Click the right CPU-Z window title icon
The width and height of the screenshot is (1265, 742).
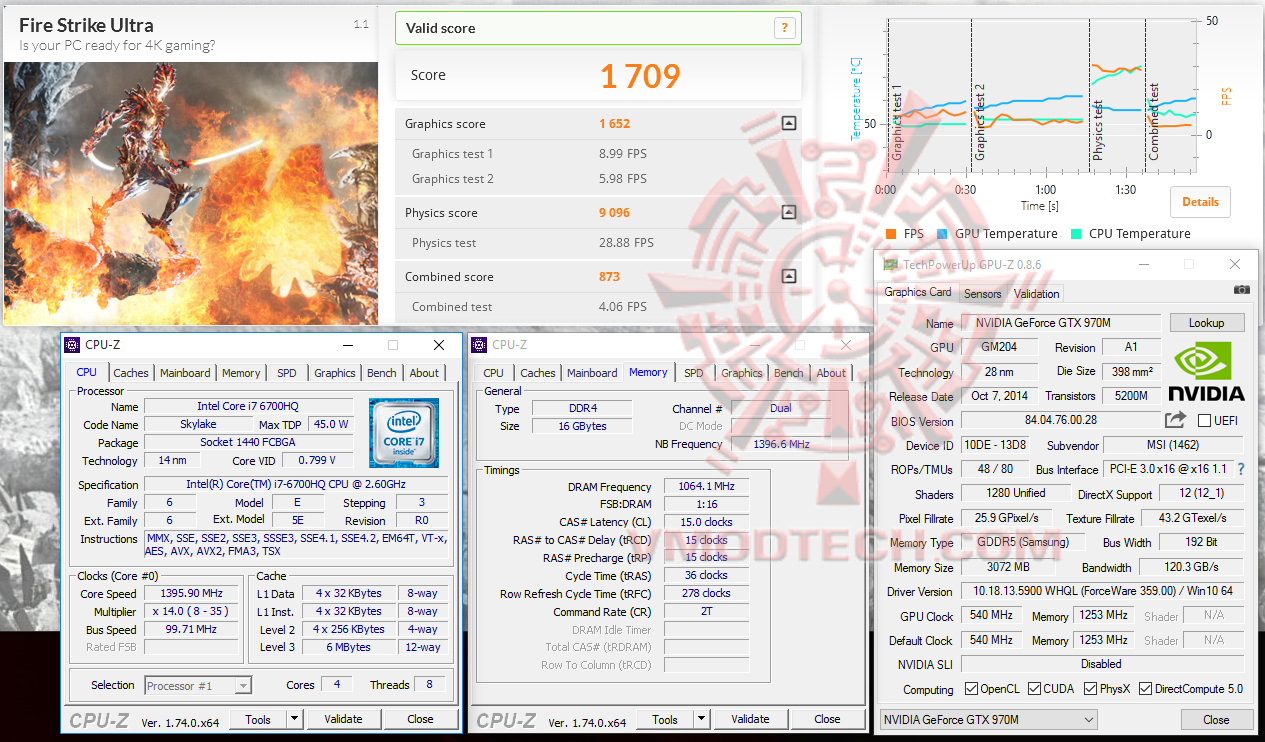coord(478,345)
